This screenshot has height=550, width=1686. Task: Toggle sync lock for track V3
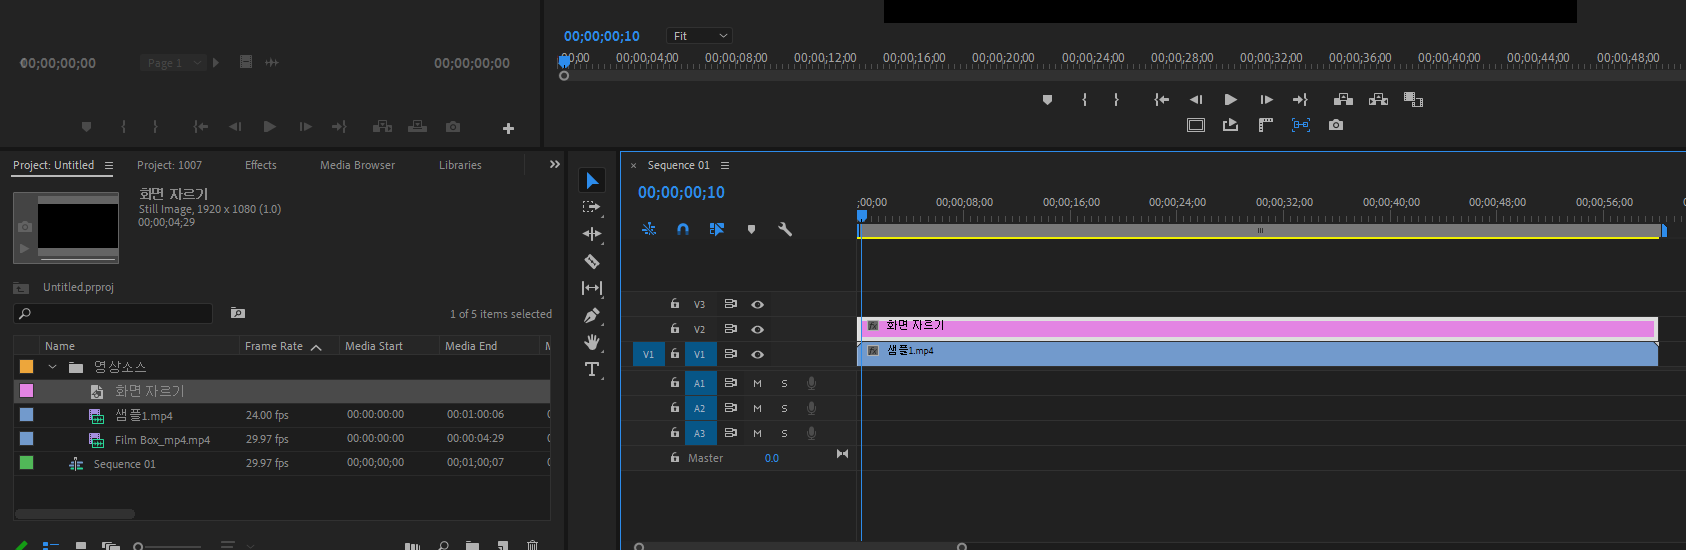pos(730,304)
